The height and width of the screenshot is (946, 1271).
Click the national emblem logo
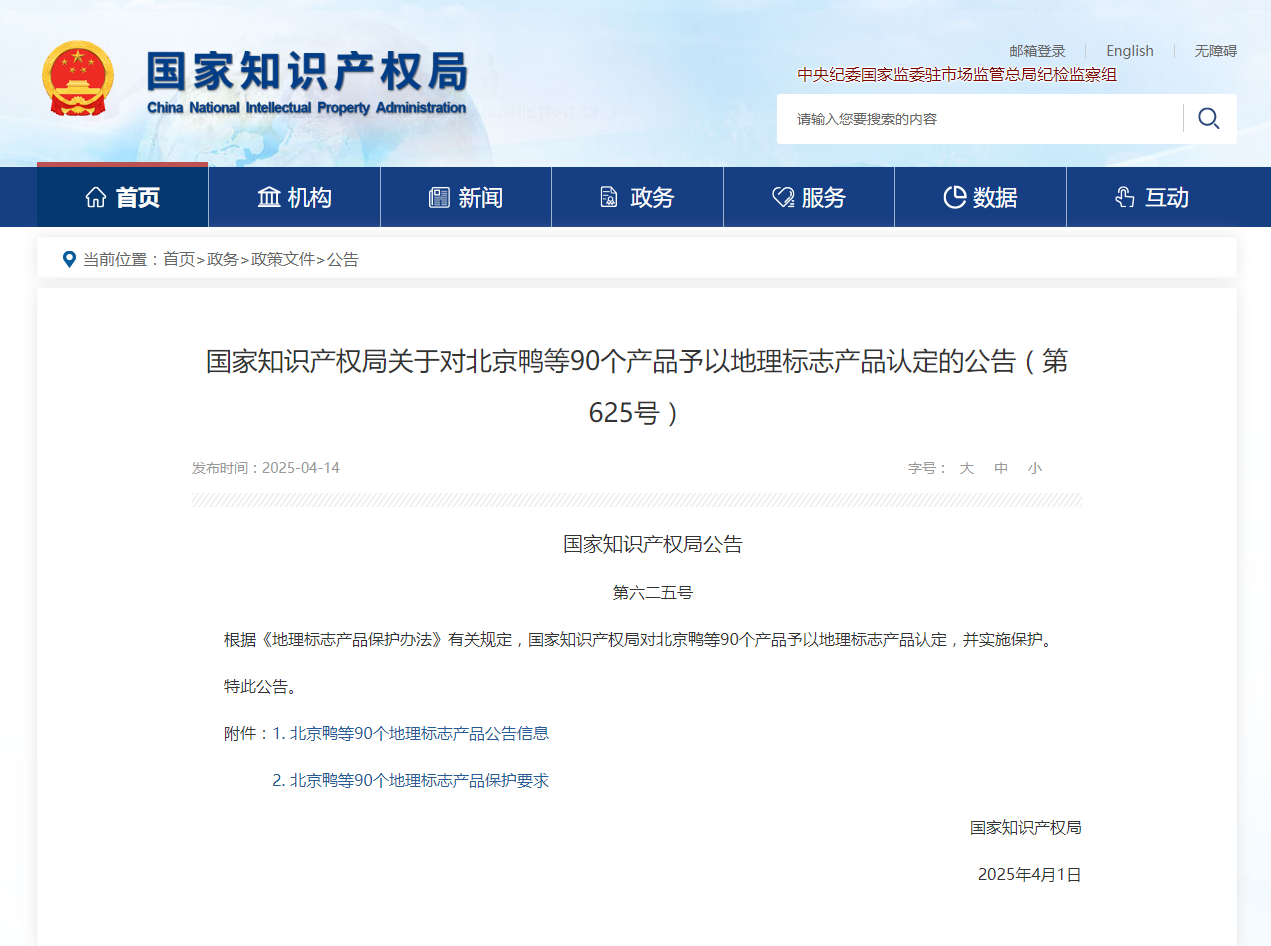point(78,78)
